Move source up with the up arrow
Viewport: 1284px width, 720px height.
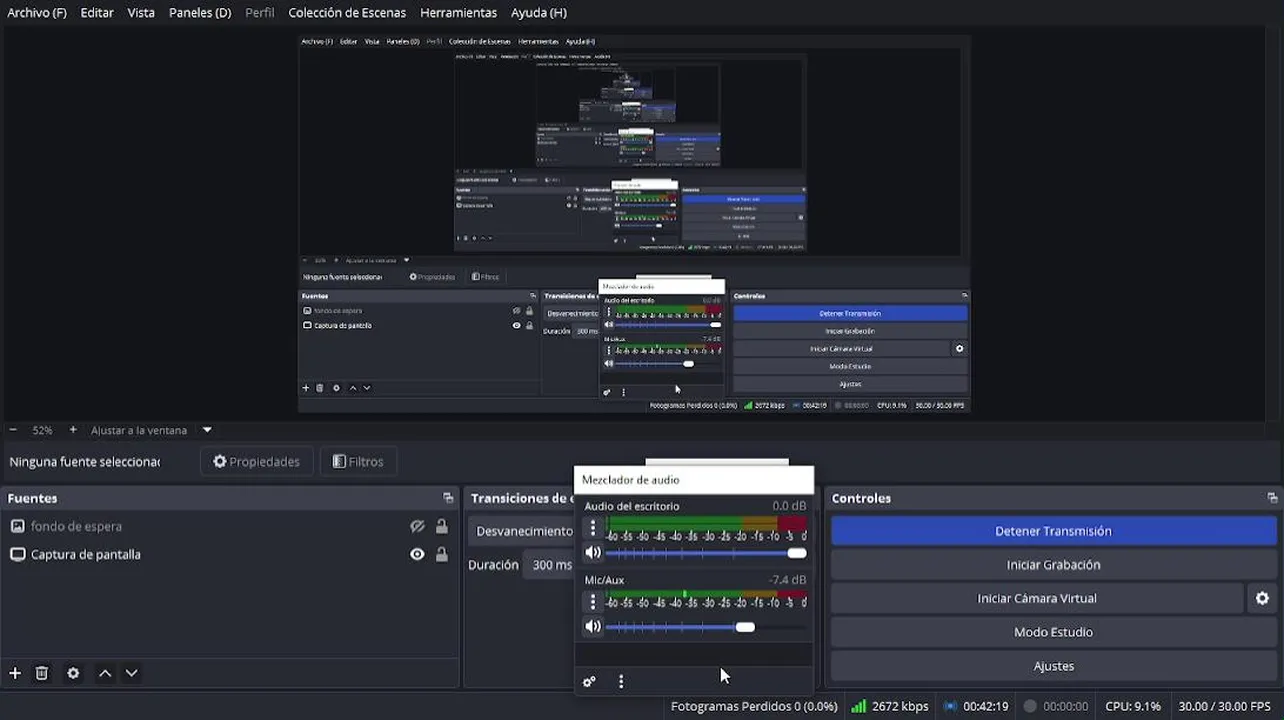105,673
